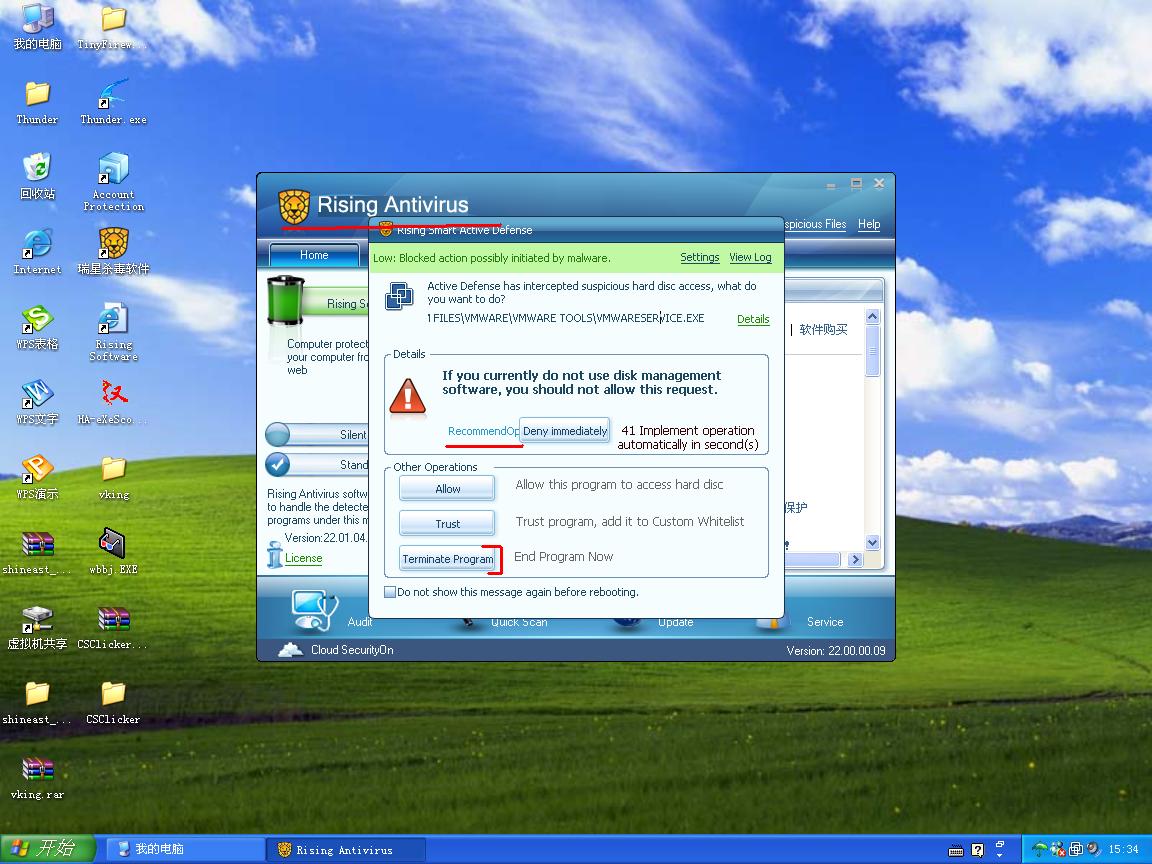This screenshot has height=864, width=1152.
Task: Click the 15:34 system clock
Action: pos(1123,849)
